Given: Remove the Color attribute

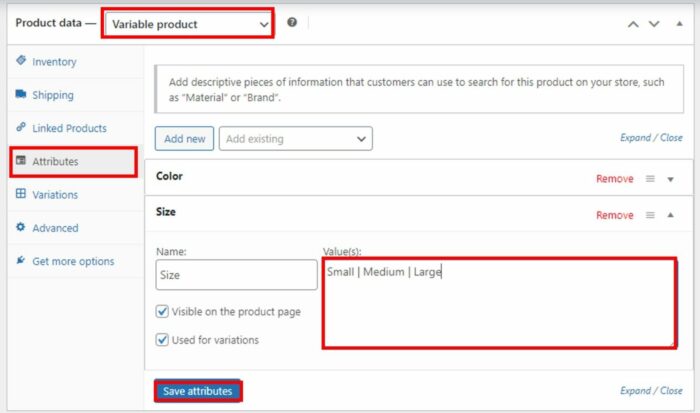Looking at the screenshot, I should tap(614, 179).
